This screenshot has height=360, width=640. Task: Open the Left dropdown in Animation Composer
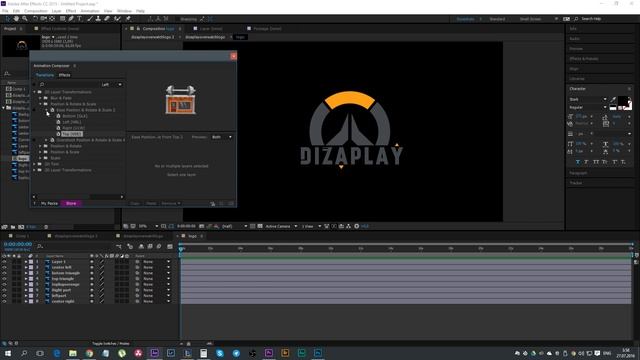pyautogui.click(x=111, y=84)
